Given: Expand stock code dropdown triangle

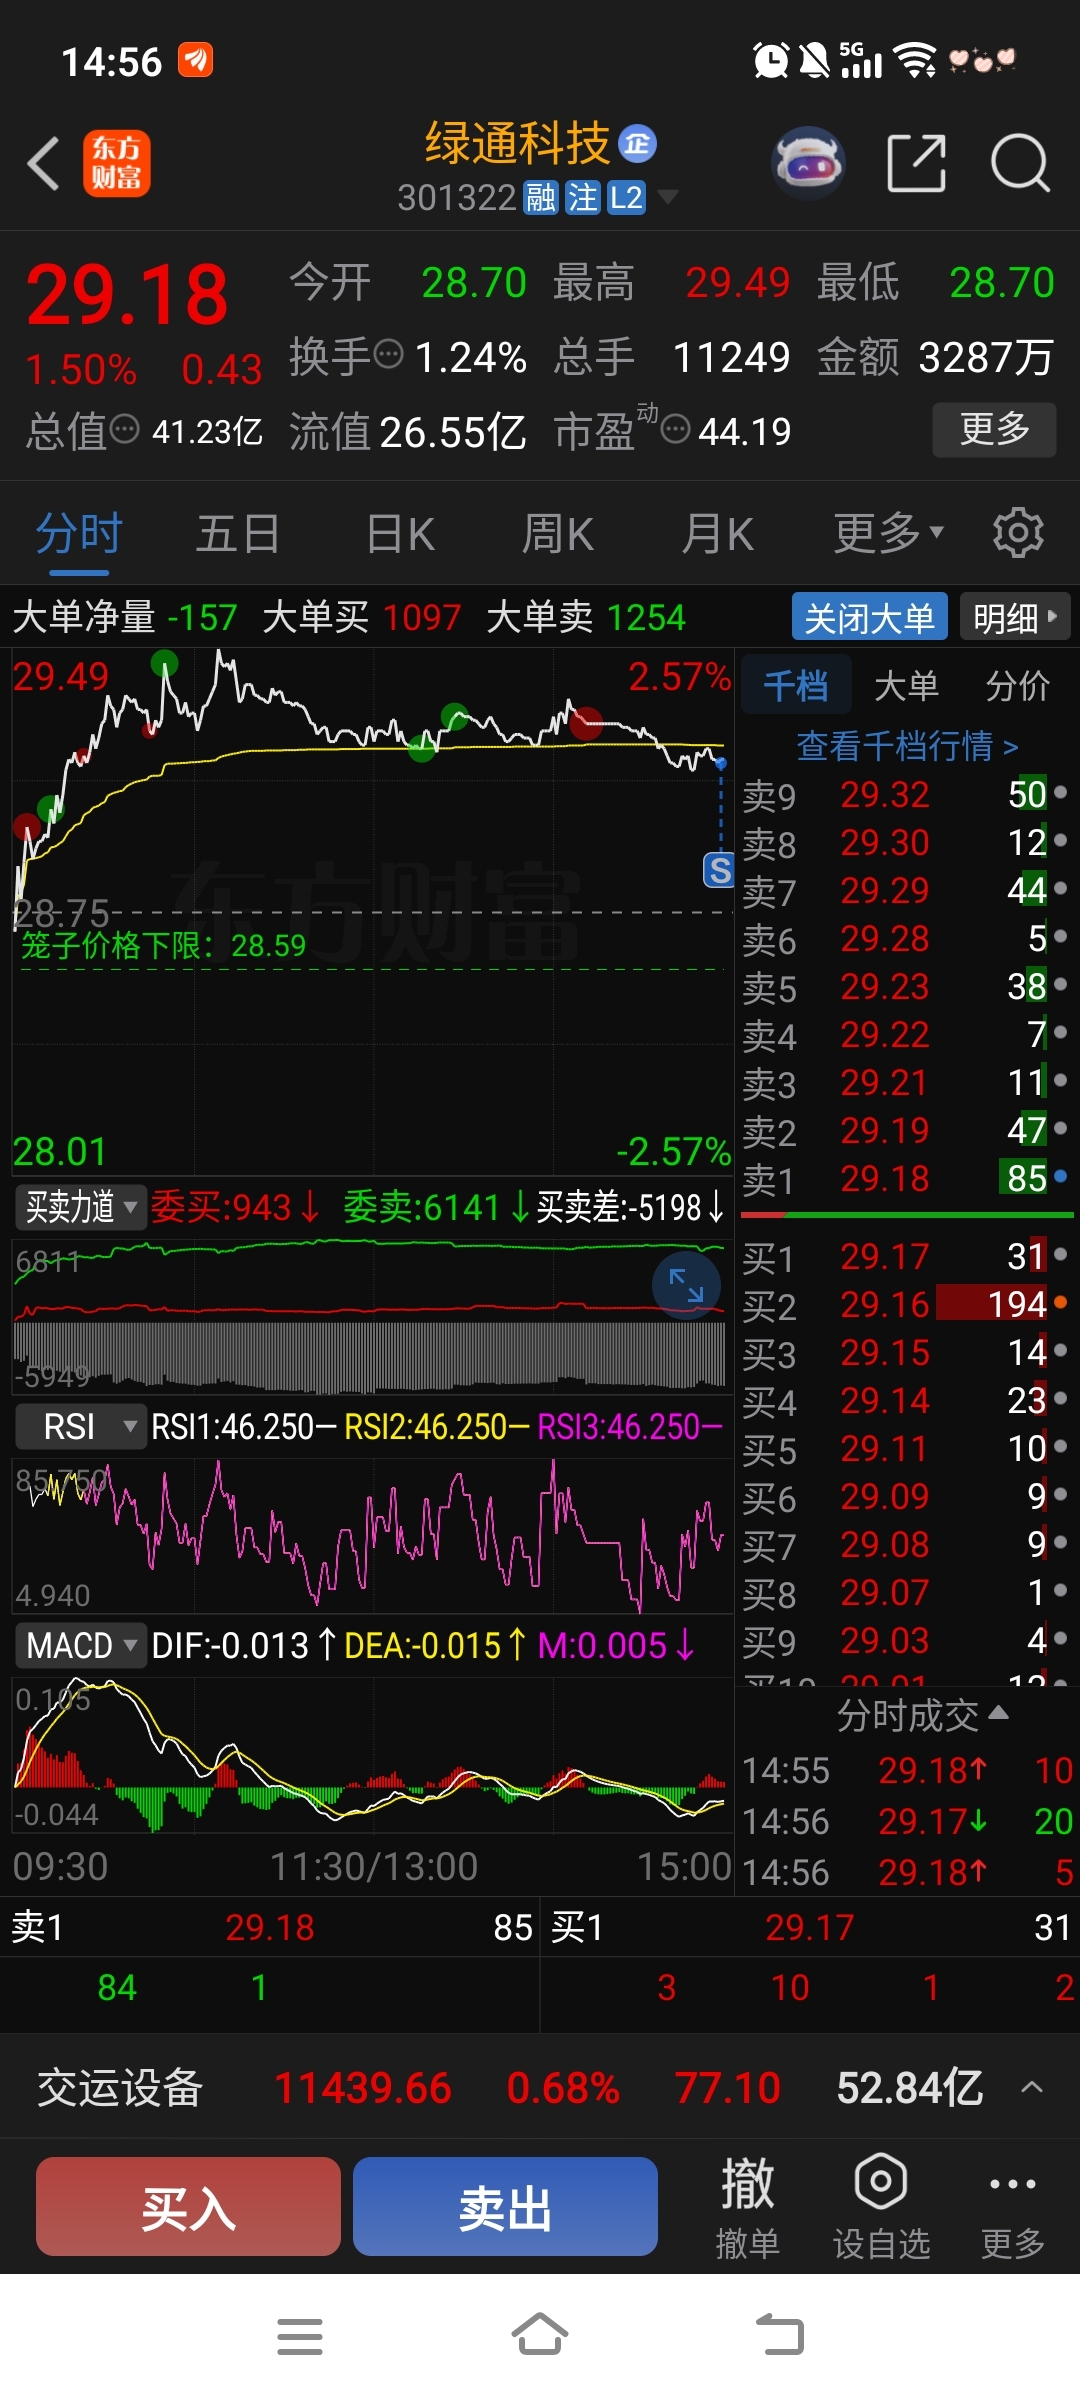Looking at the screenshot, I should (667, 196).
